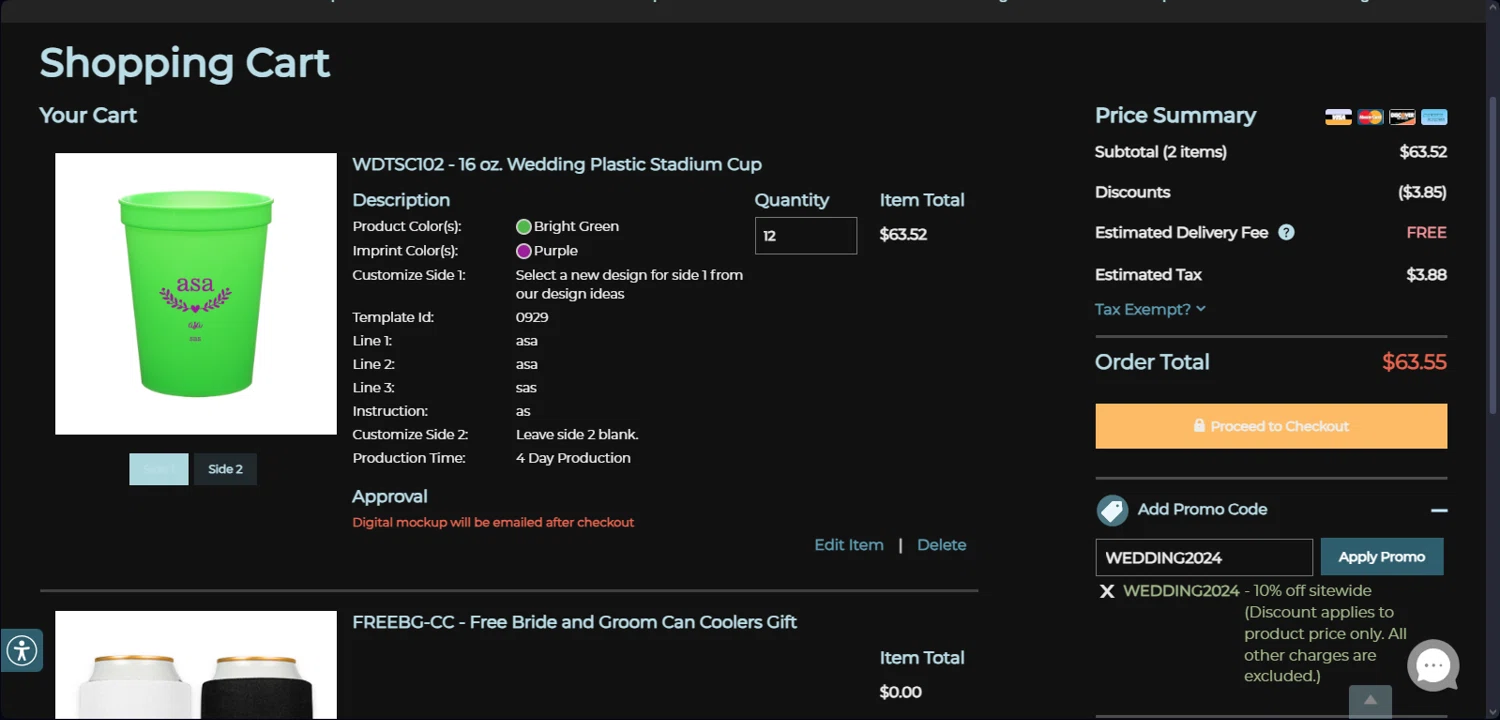The width and height of the screenshot is (1500, 720).
Task: Click the Discover card icon
Action: coord(1402,117)
